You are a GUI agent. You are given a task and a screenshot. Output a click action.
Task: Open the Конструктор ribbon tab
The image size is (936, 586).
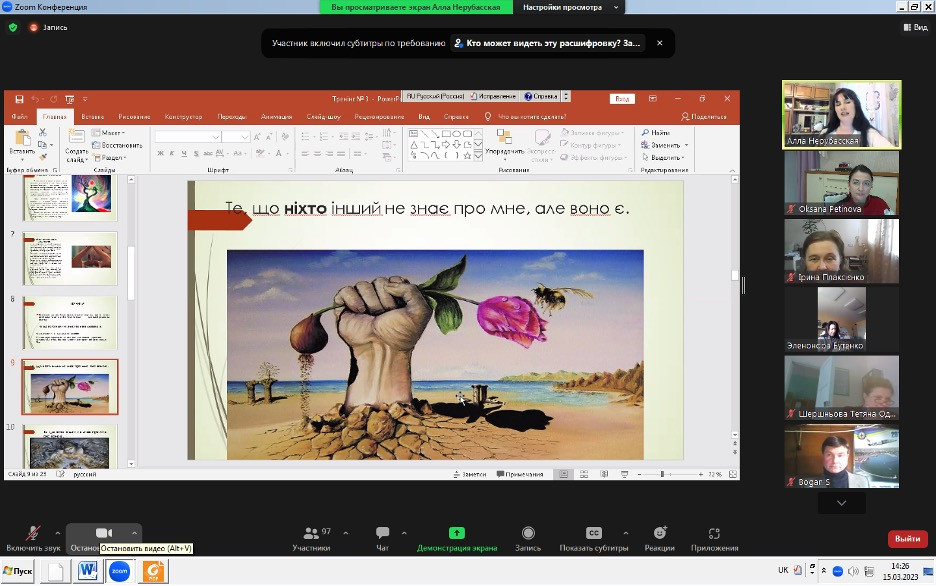(x=183, y=116)
